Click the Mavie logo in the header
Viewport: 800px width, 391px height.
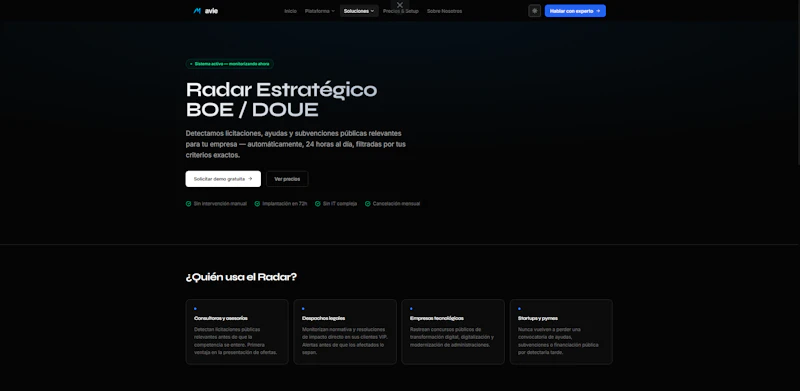tap(206, 11)
